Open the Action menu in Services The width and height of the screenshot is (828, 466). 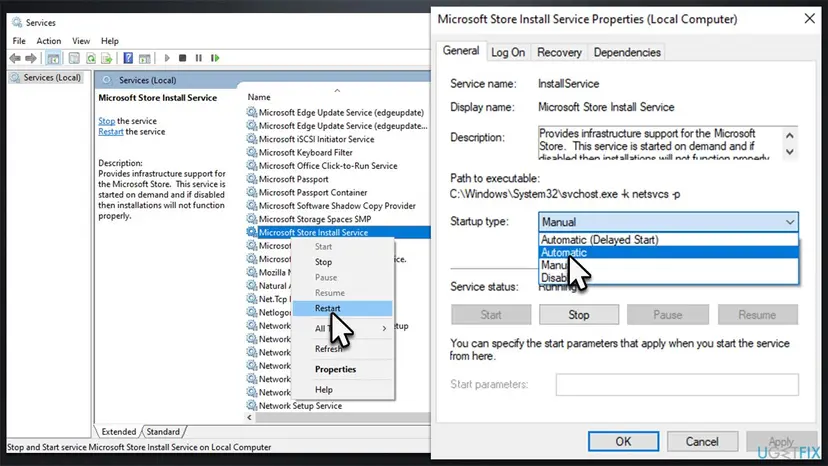coord(49,41)
